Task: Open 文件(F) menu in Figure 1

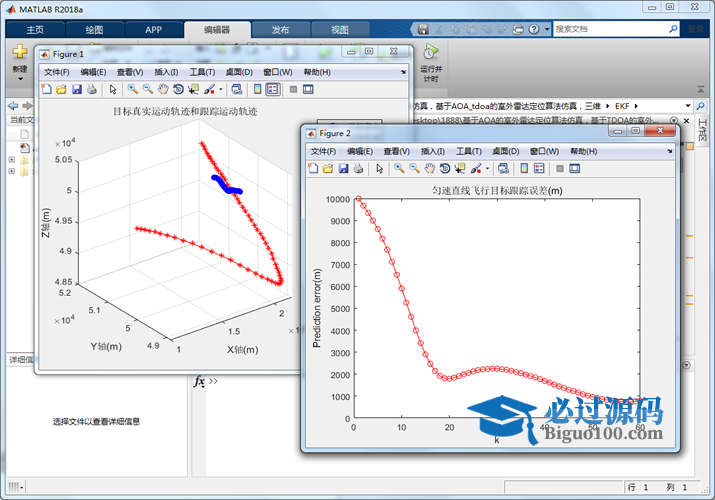Action: 57,72
